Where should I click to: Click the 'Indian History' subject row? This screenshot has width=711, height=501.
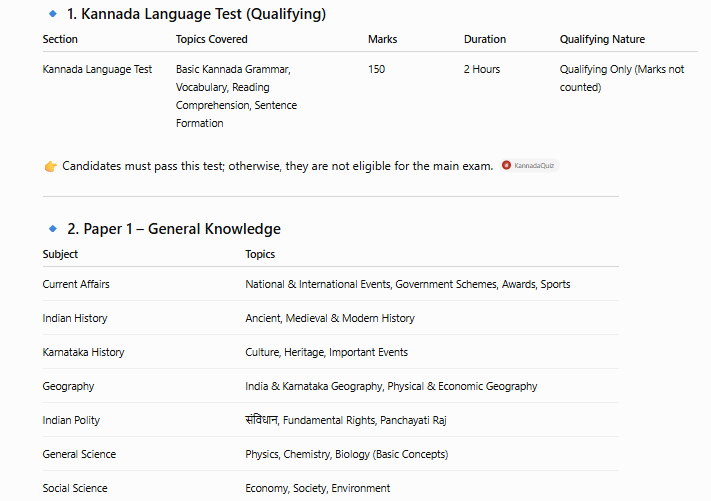click(331, 318)
